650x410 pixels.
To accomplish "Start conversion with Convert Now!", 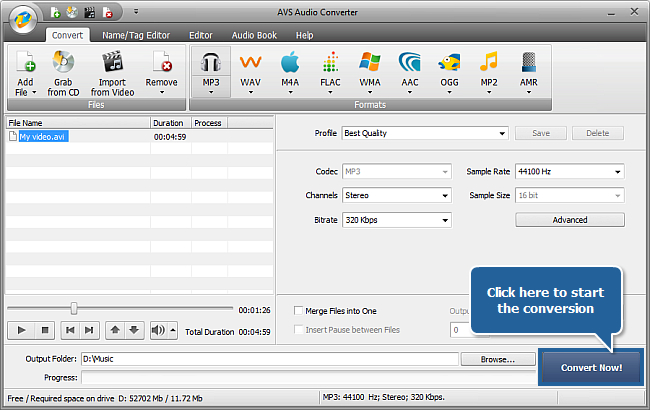I will [x=591, y=368].
